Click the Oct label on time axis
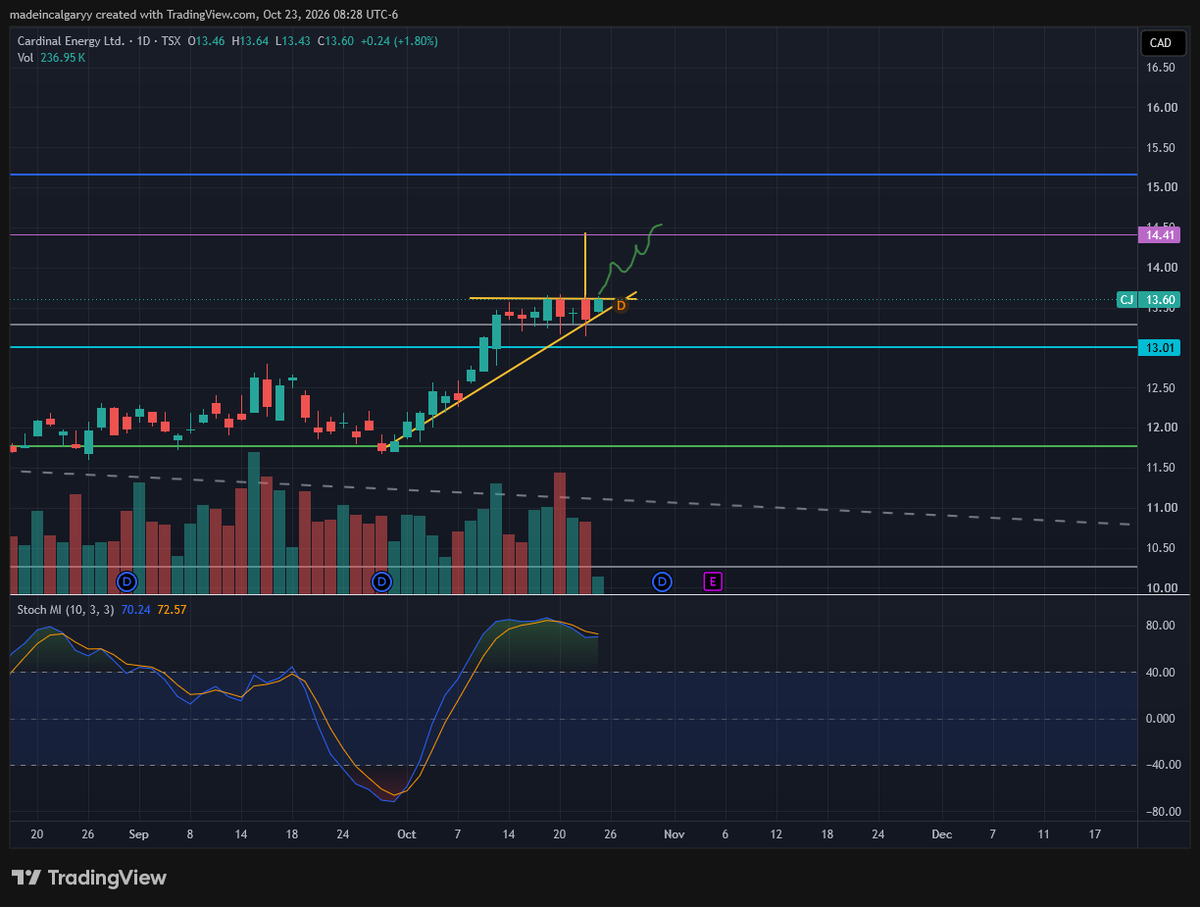 click(x=406, y=833)
